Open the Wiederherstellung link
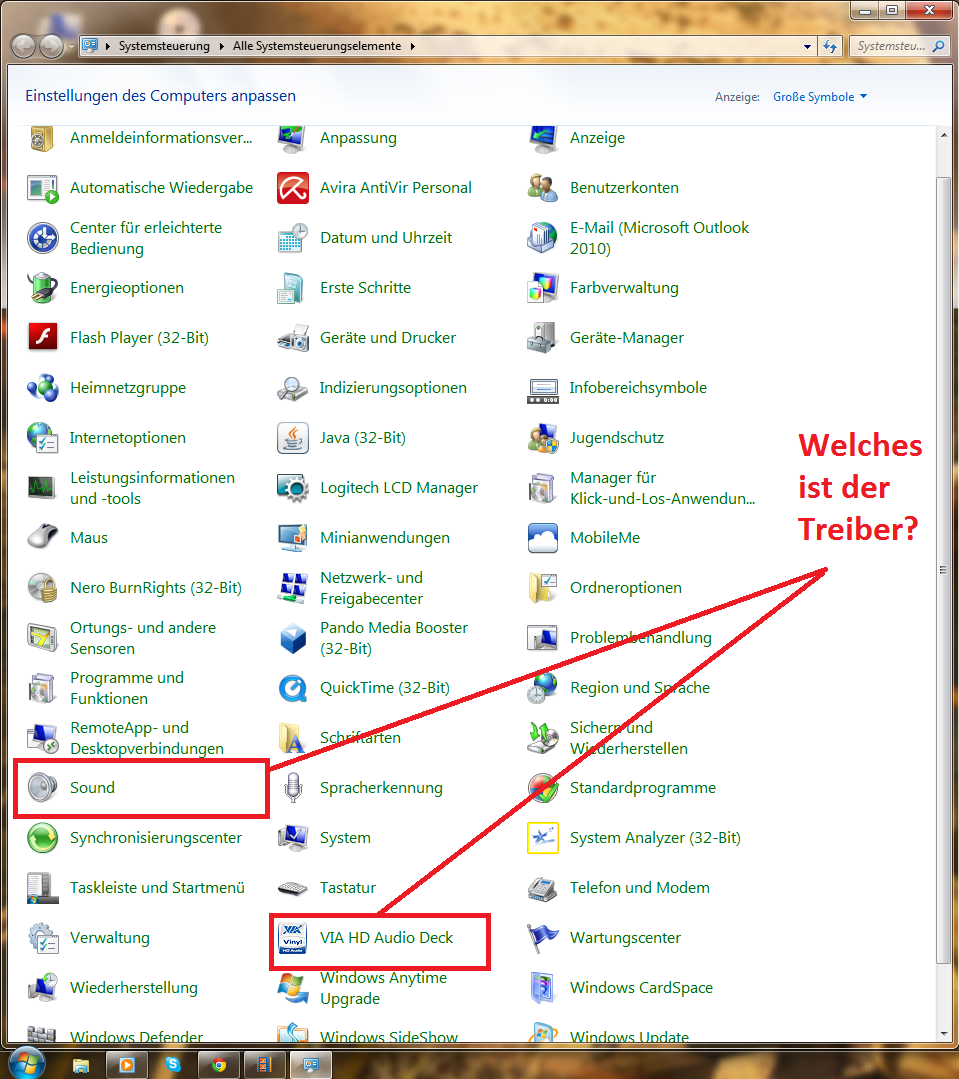The width and height of the screenshot is (959, 1079). (134, 987)
